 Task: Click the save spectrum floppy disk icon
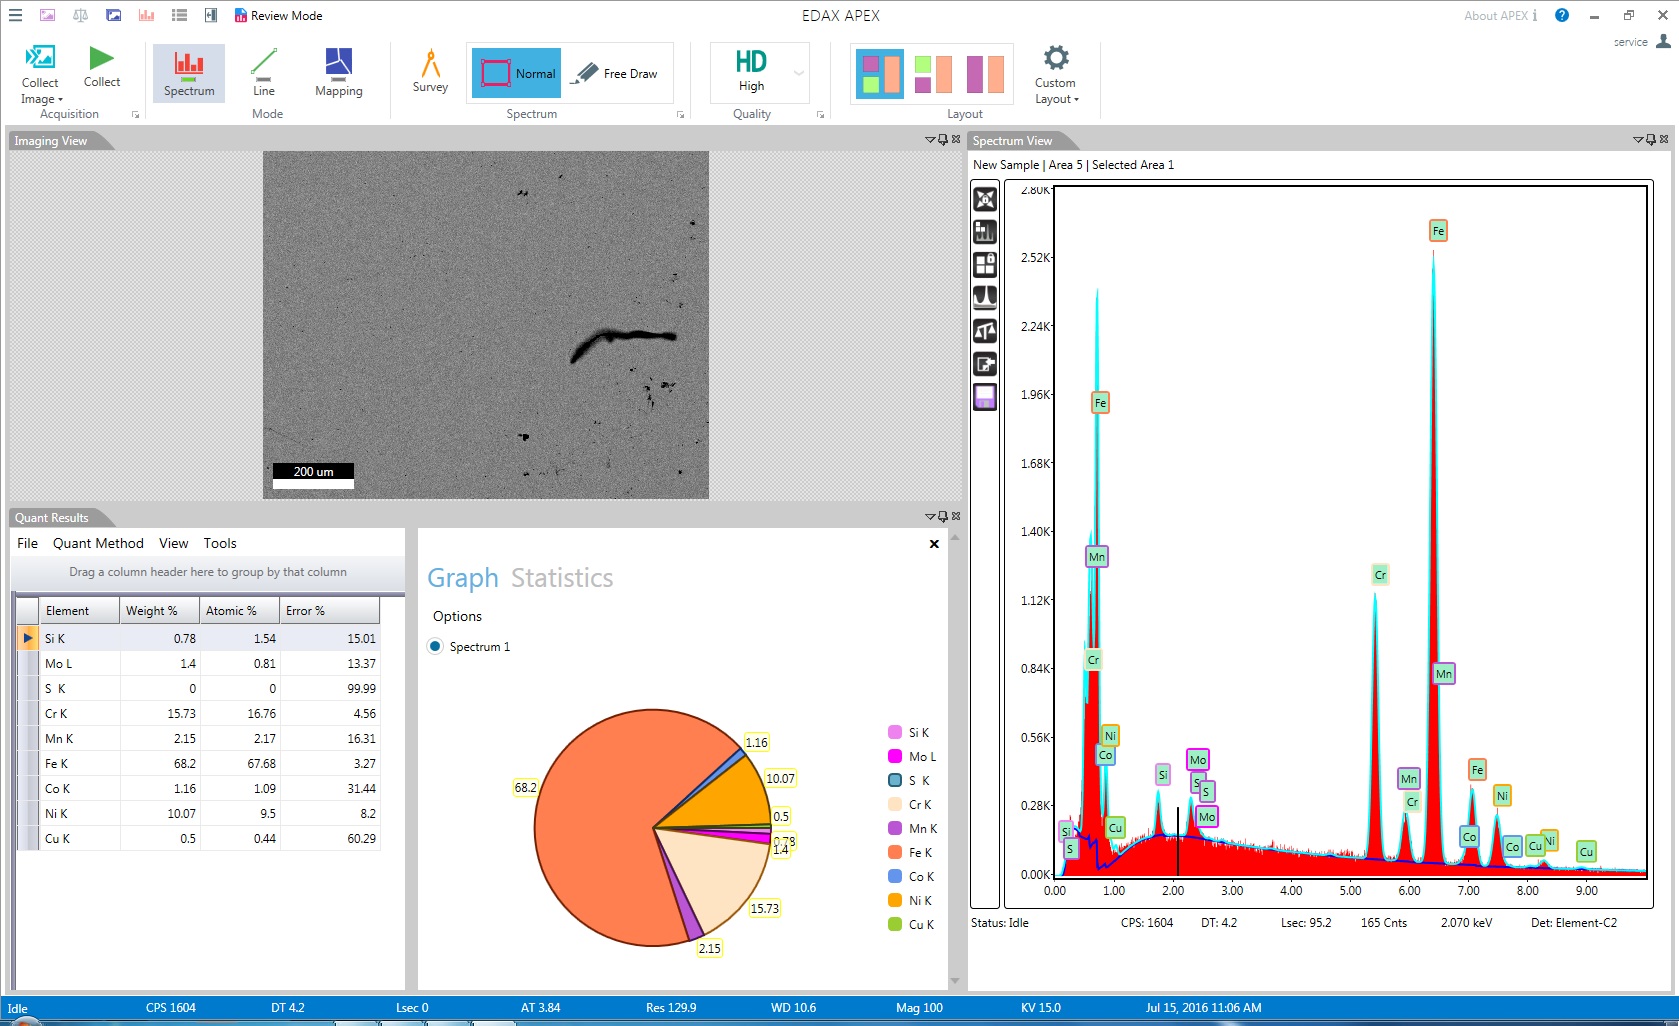point(985,397)
